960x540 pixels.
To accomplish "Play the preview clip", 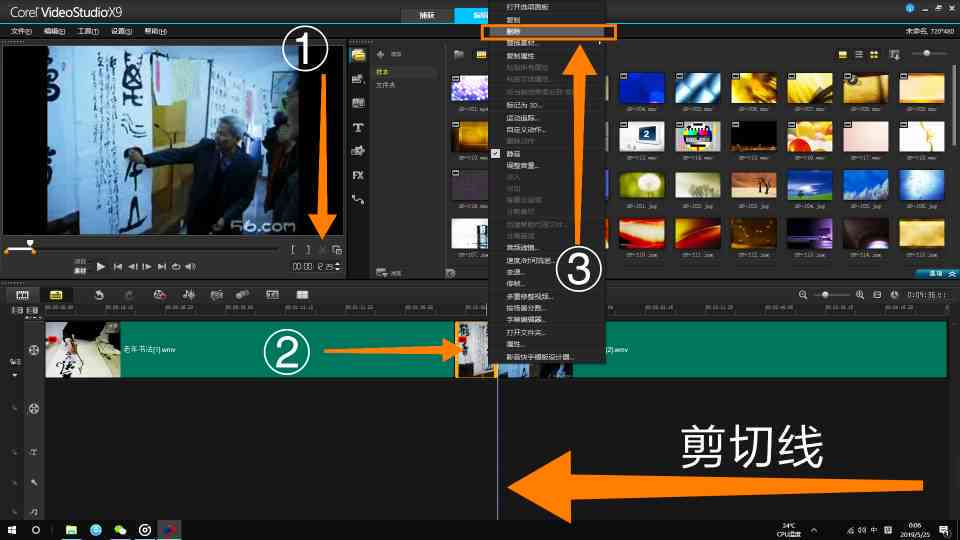I will coord(100,267).
